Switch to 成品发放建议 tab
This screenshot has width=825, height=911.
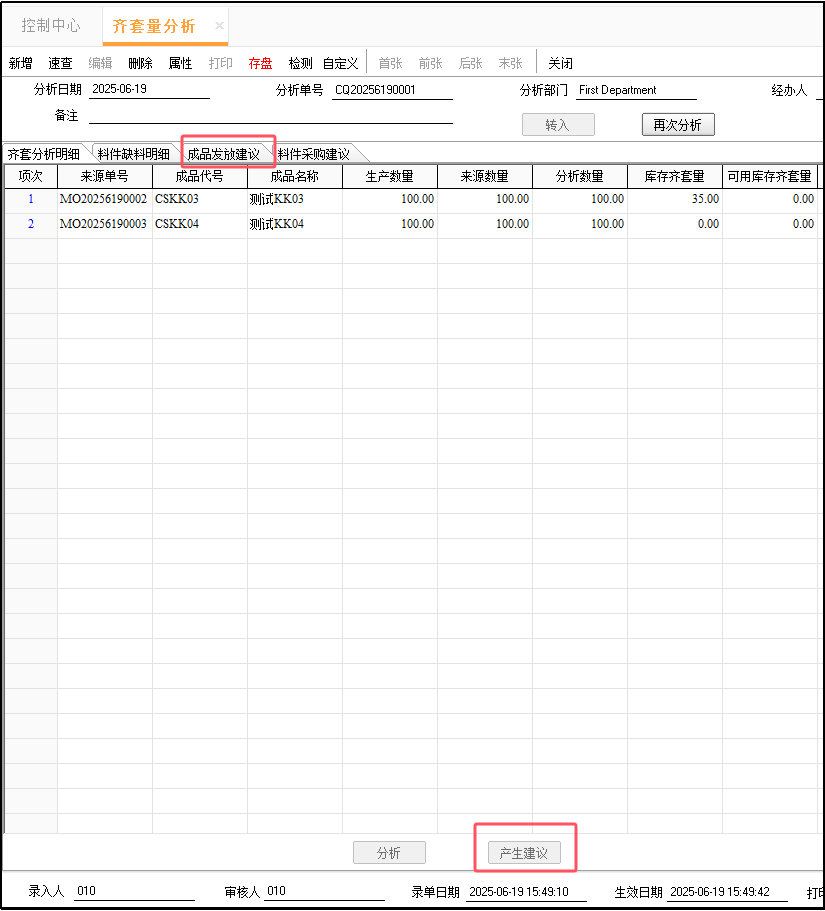click(x=224, y=154)
